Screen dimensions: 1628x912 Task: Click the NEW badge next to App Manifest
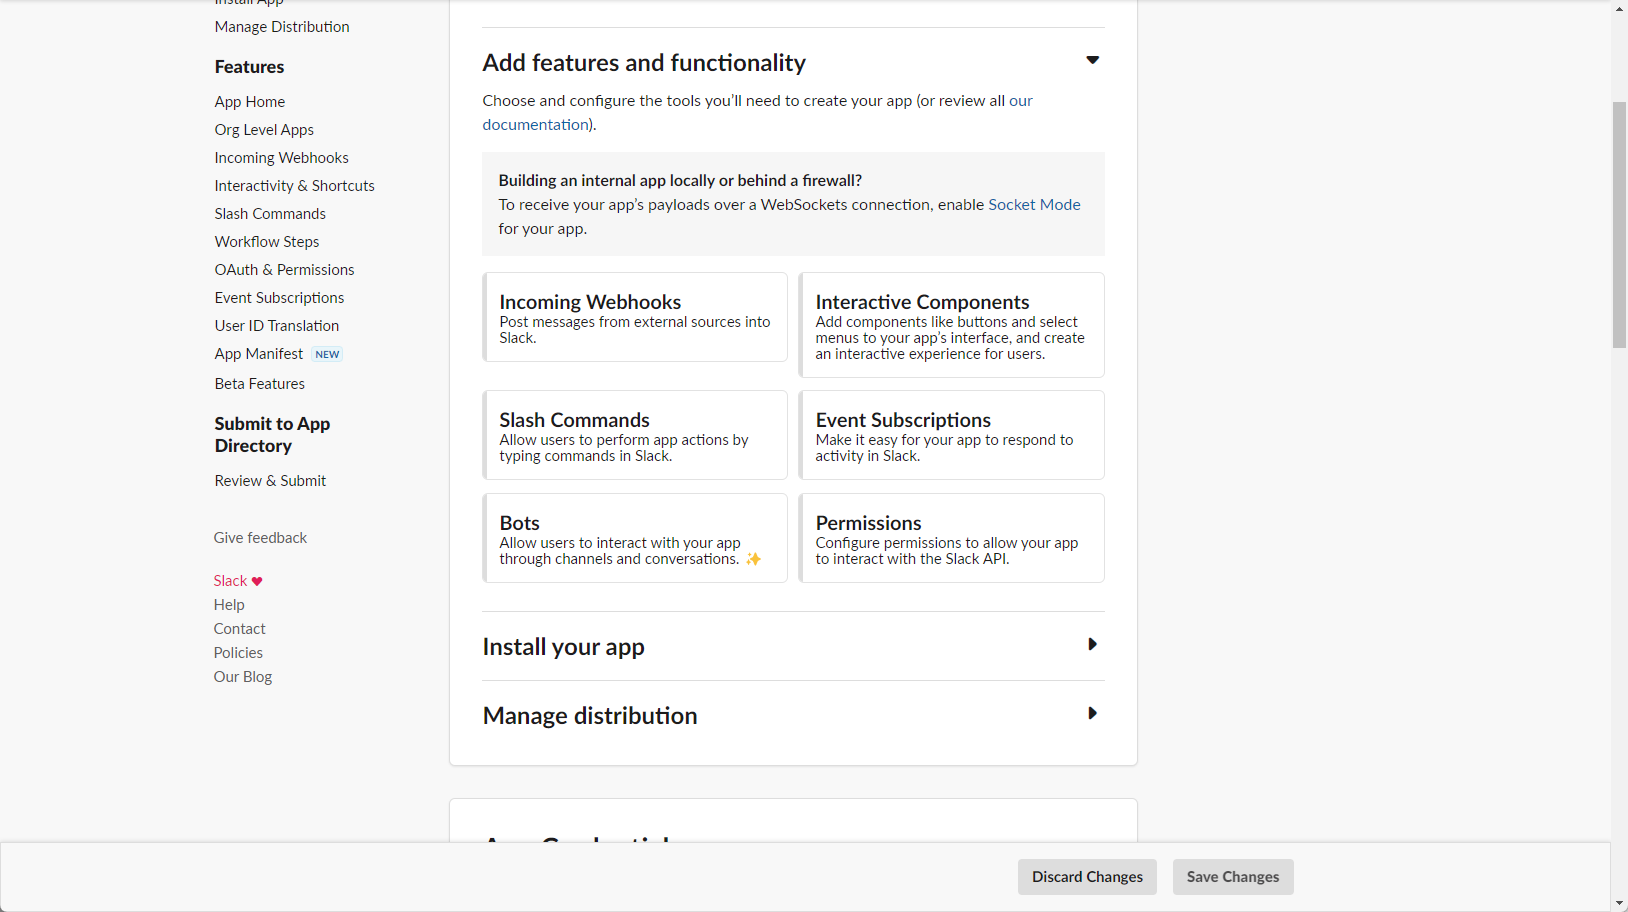coord(327,354)
